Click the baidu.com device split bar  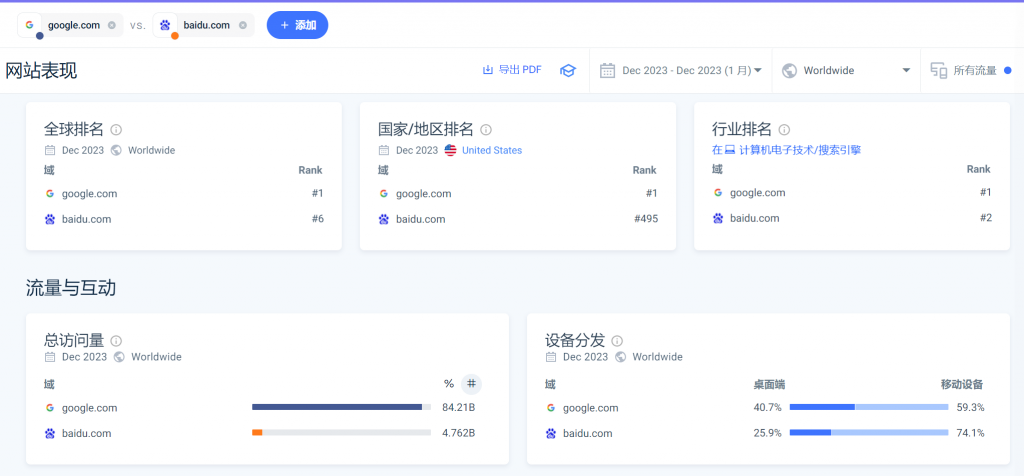pyautogui.click(x=869, y=432)
